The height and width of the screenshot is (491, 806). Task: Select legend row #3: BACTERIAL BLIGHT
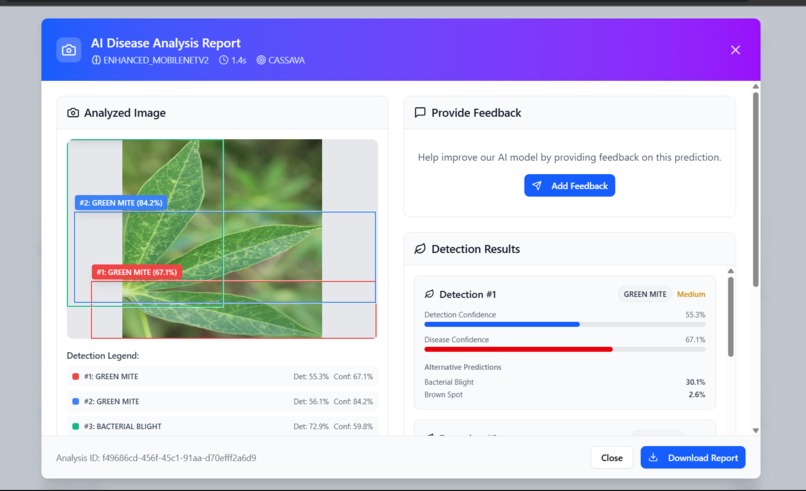click(x=222, y=426)
